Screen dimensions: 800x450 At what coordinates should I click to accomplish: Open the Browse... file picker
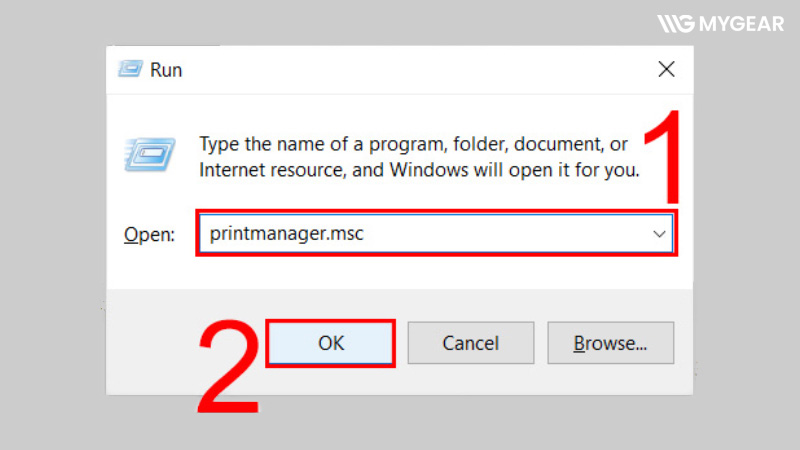click(610, 343)
